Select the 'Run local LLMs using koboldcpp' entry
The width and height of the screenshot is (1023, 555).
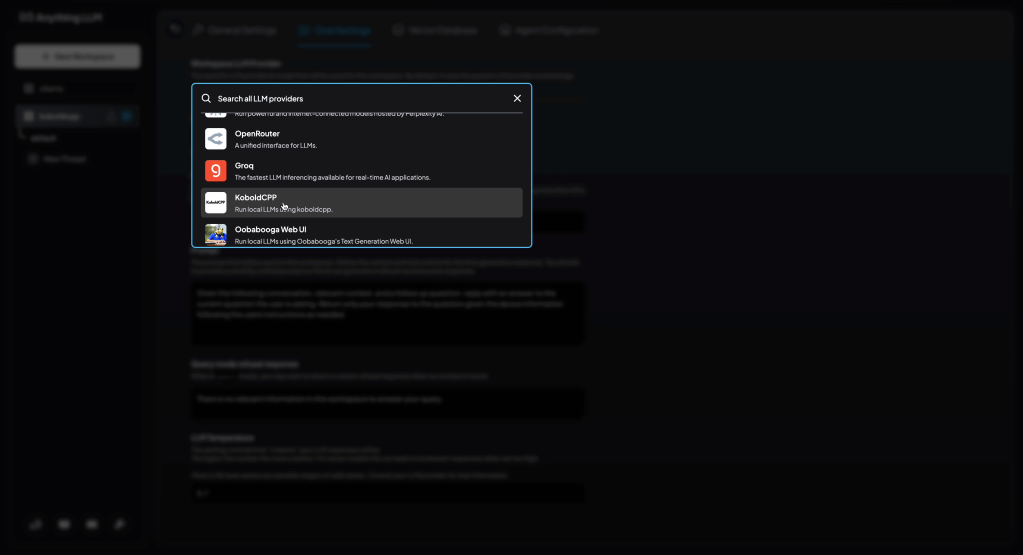tap(283, 210)
